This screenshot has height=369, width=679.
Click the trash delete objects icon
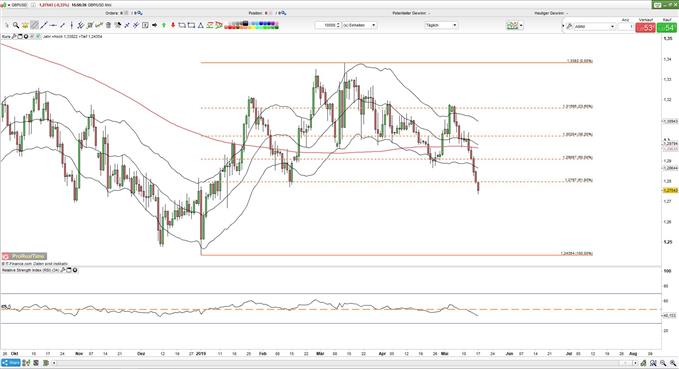(x=108, y=26)
